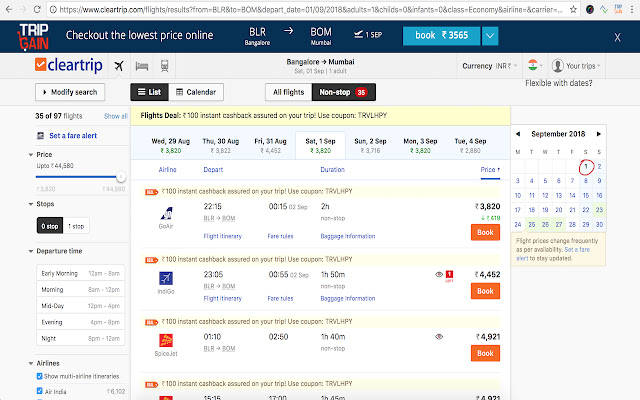Choose the Mon, 3 Sep date tab
Screen dimensions: 640x400
coord(420,145)
